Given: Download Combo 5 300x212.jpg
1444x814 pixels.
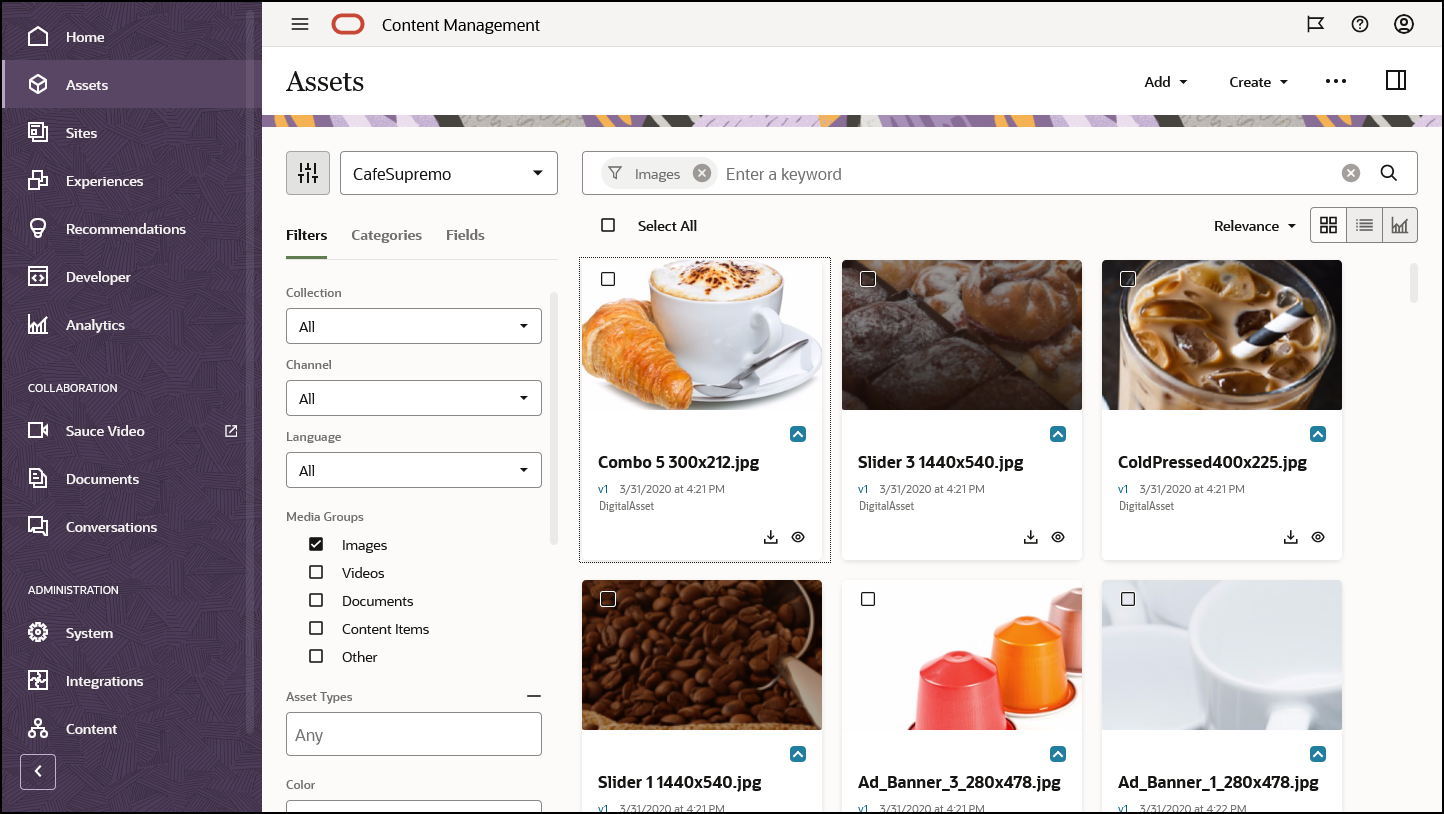Looking at the screenshot, I should tap(770, 537).
